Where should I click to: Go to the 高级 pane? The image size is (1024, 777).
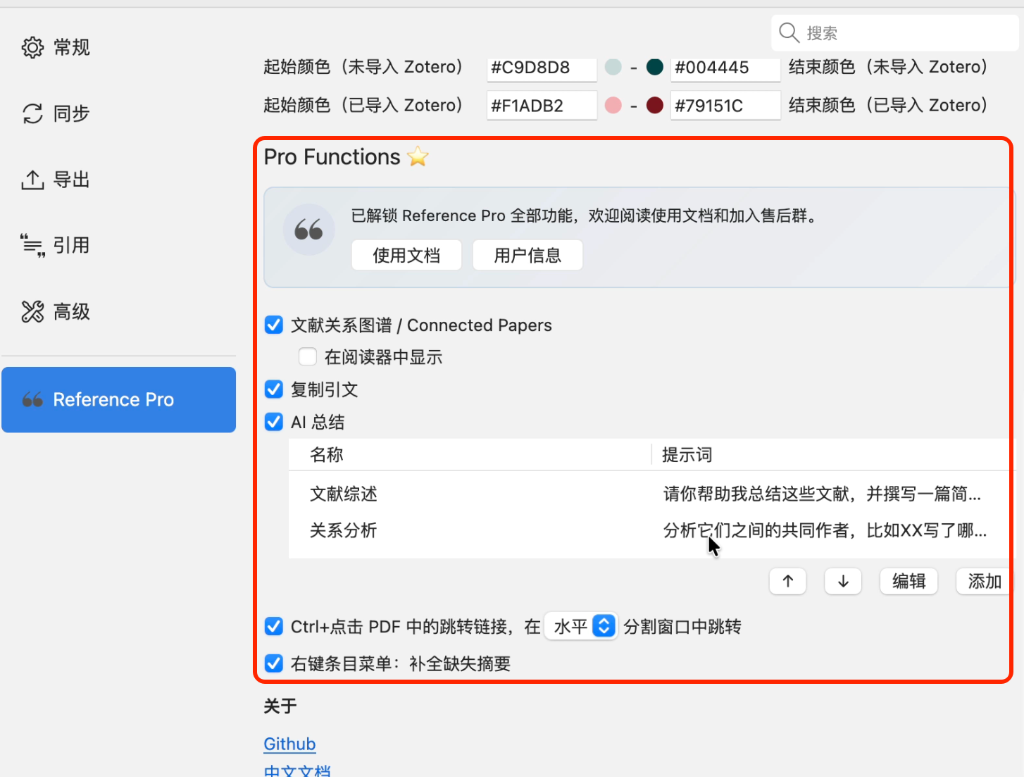point(119,311)
